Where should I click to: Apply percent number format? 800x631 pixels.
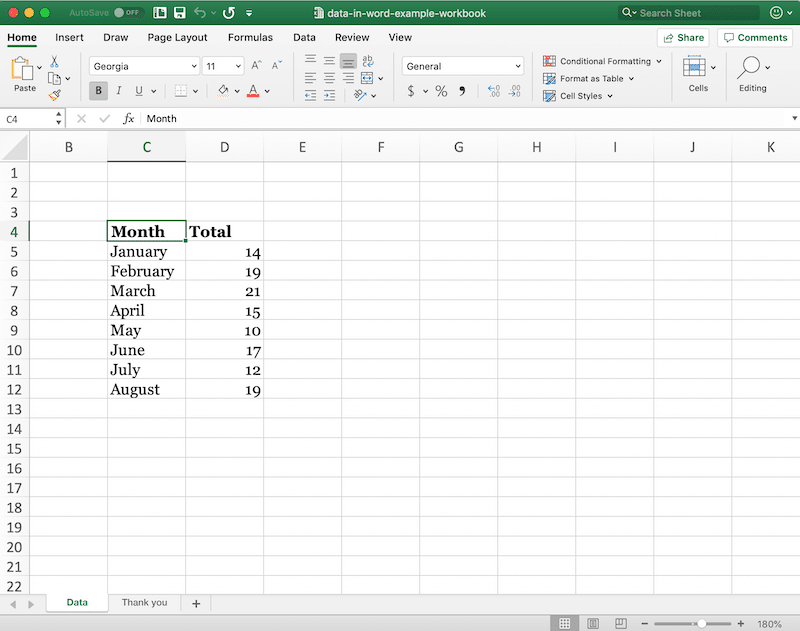[440, 90]
